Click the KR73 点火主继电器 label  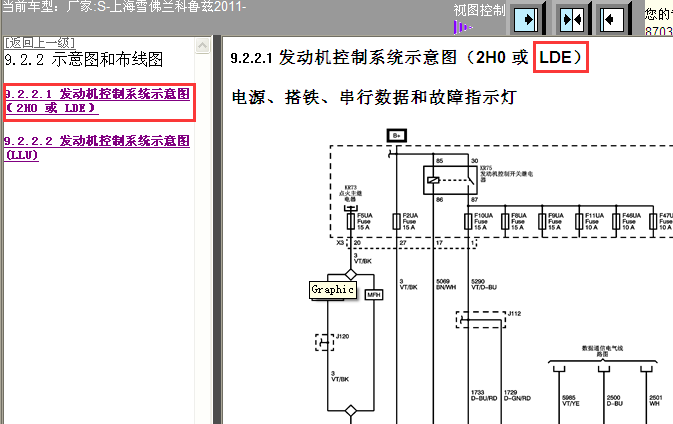click(351, 194)
